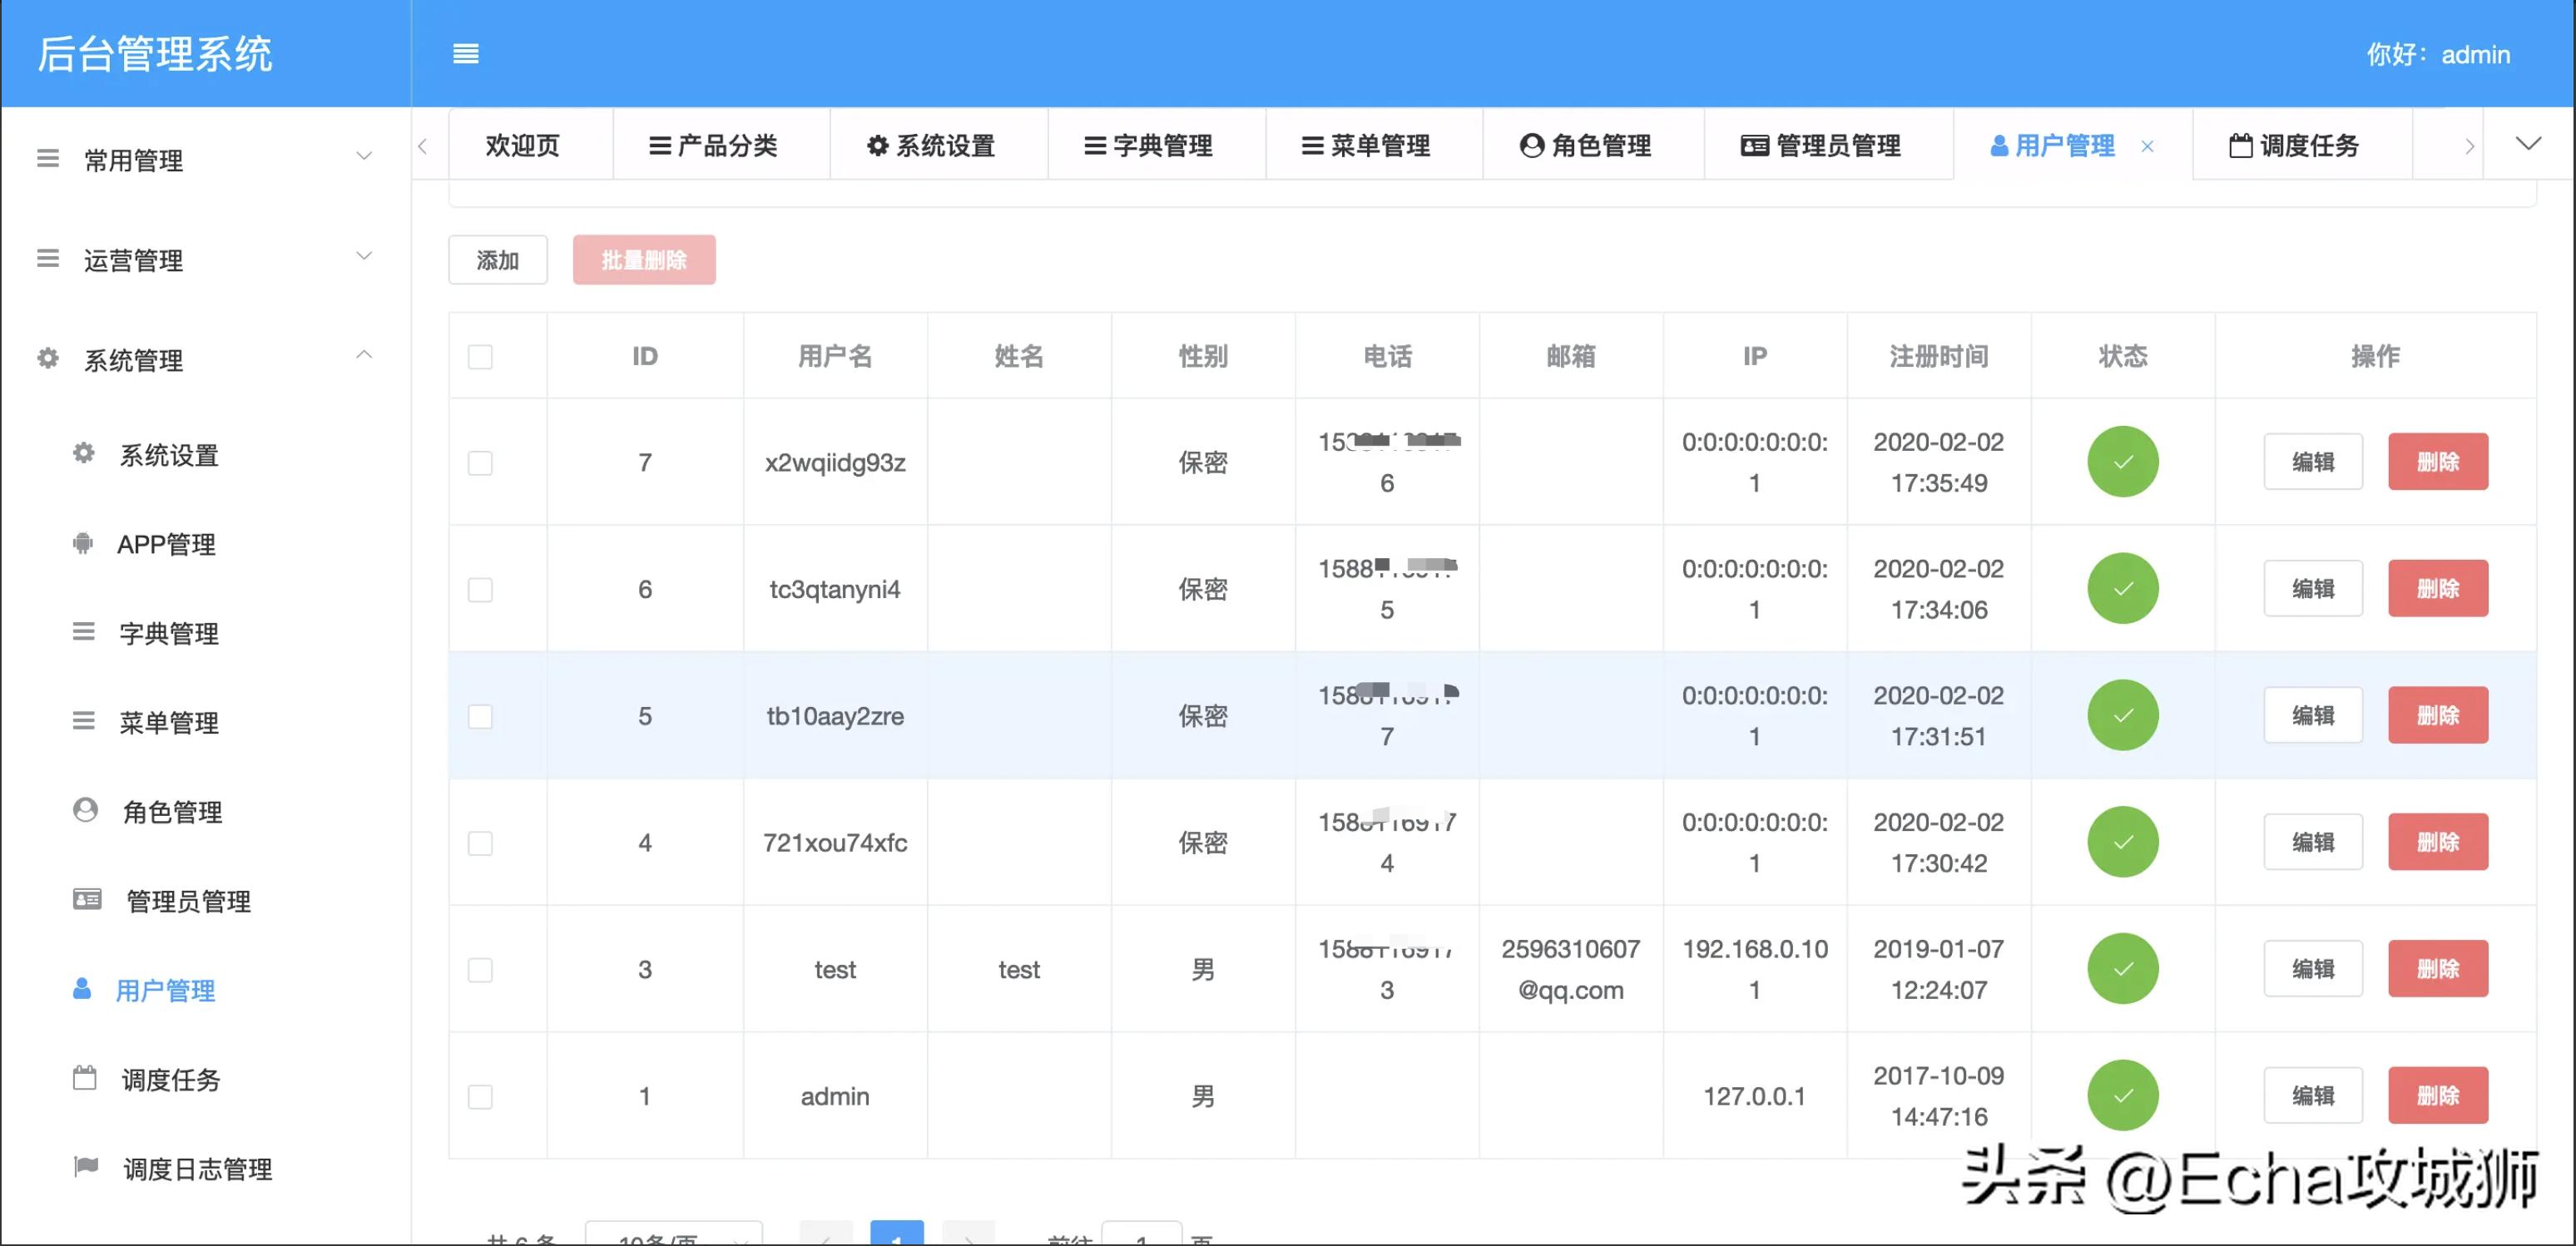Open the 10条/页 page size dropdown
This screenshot has height=1246, width=2576.
(x=674, y=1235)
